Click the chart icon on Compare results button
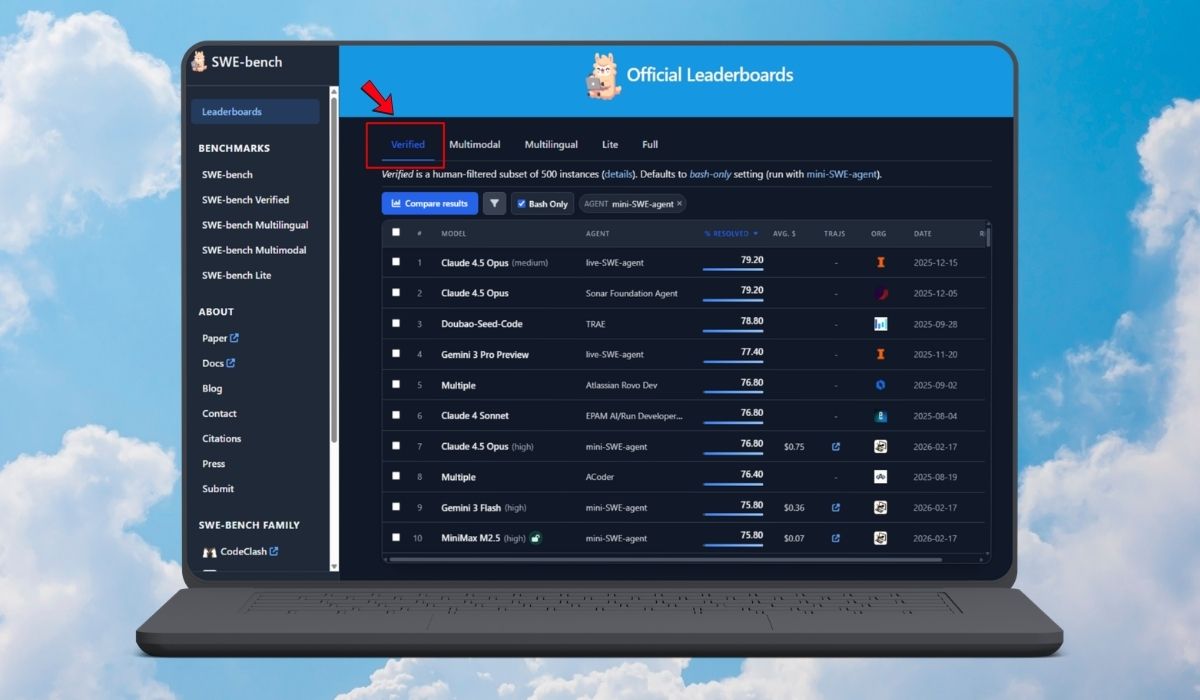 tap(396, 203)
